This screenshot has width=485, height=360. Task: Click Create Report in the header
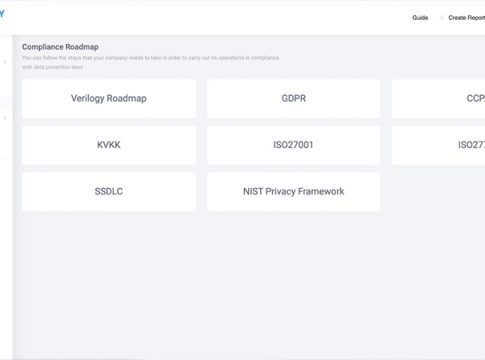466,18
